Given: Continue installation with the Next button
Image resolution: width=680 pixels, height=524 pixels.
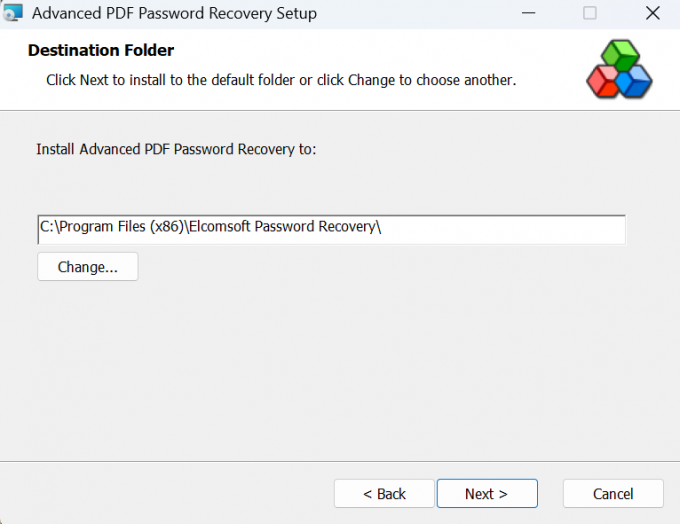Looking at the screenshot, I should [487, 494].
